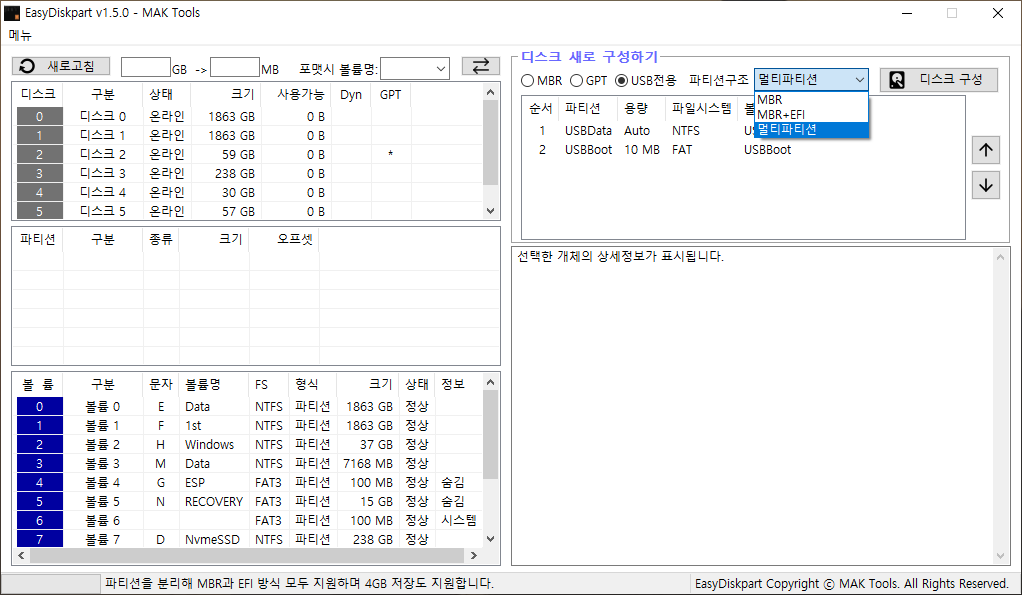Screen dimensions: 1022x595
Task: Click the swap/convert arrows button
Action: 480,66
